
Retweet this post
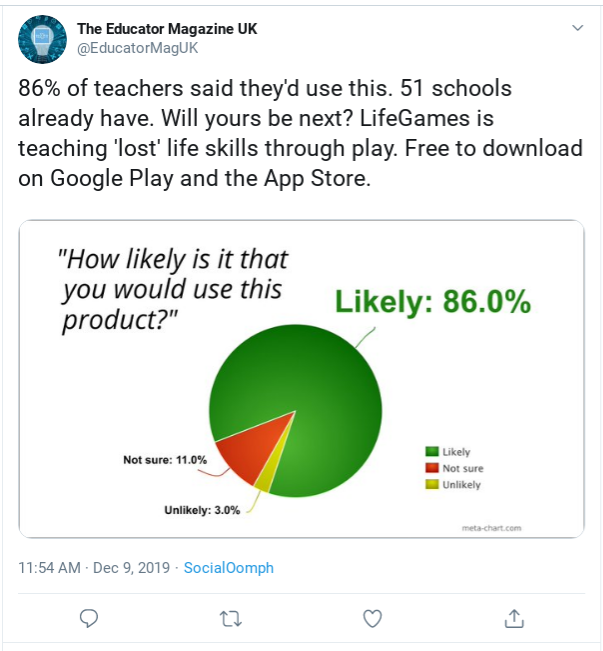pos(231,618)
